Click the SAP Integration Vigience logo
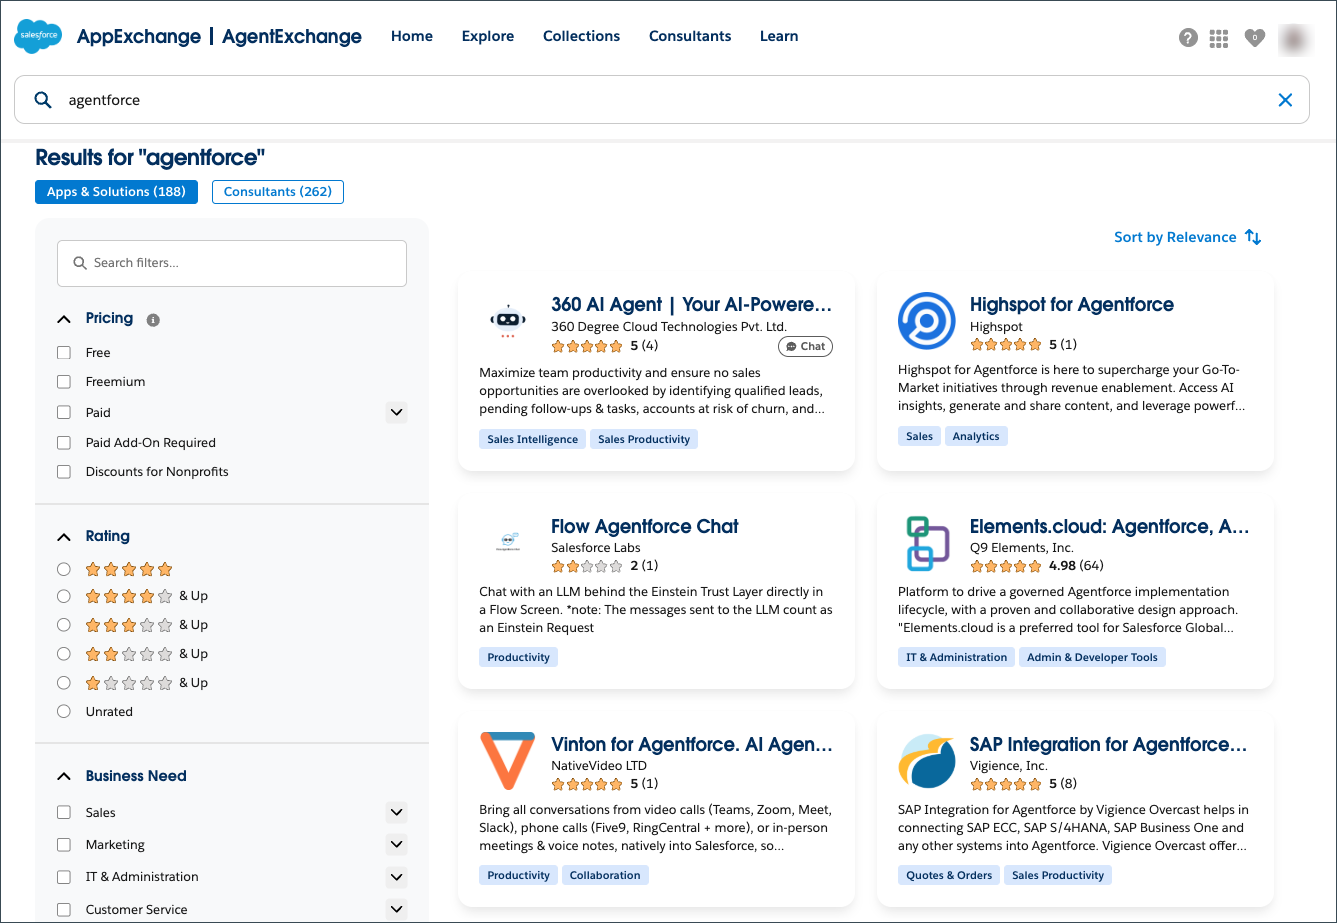This screenshot has width=1337, height=923. pos(926,761)
